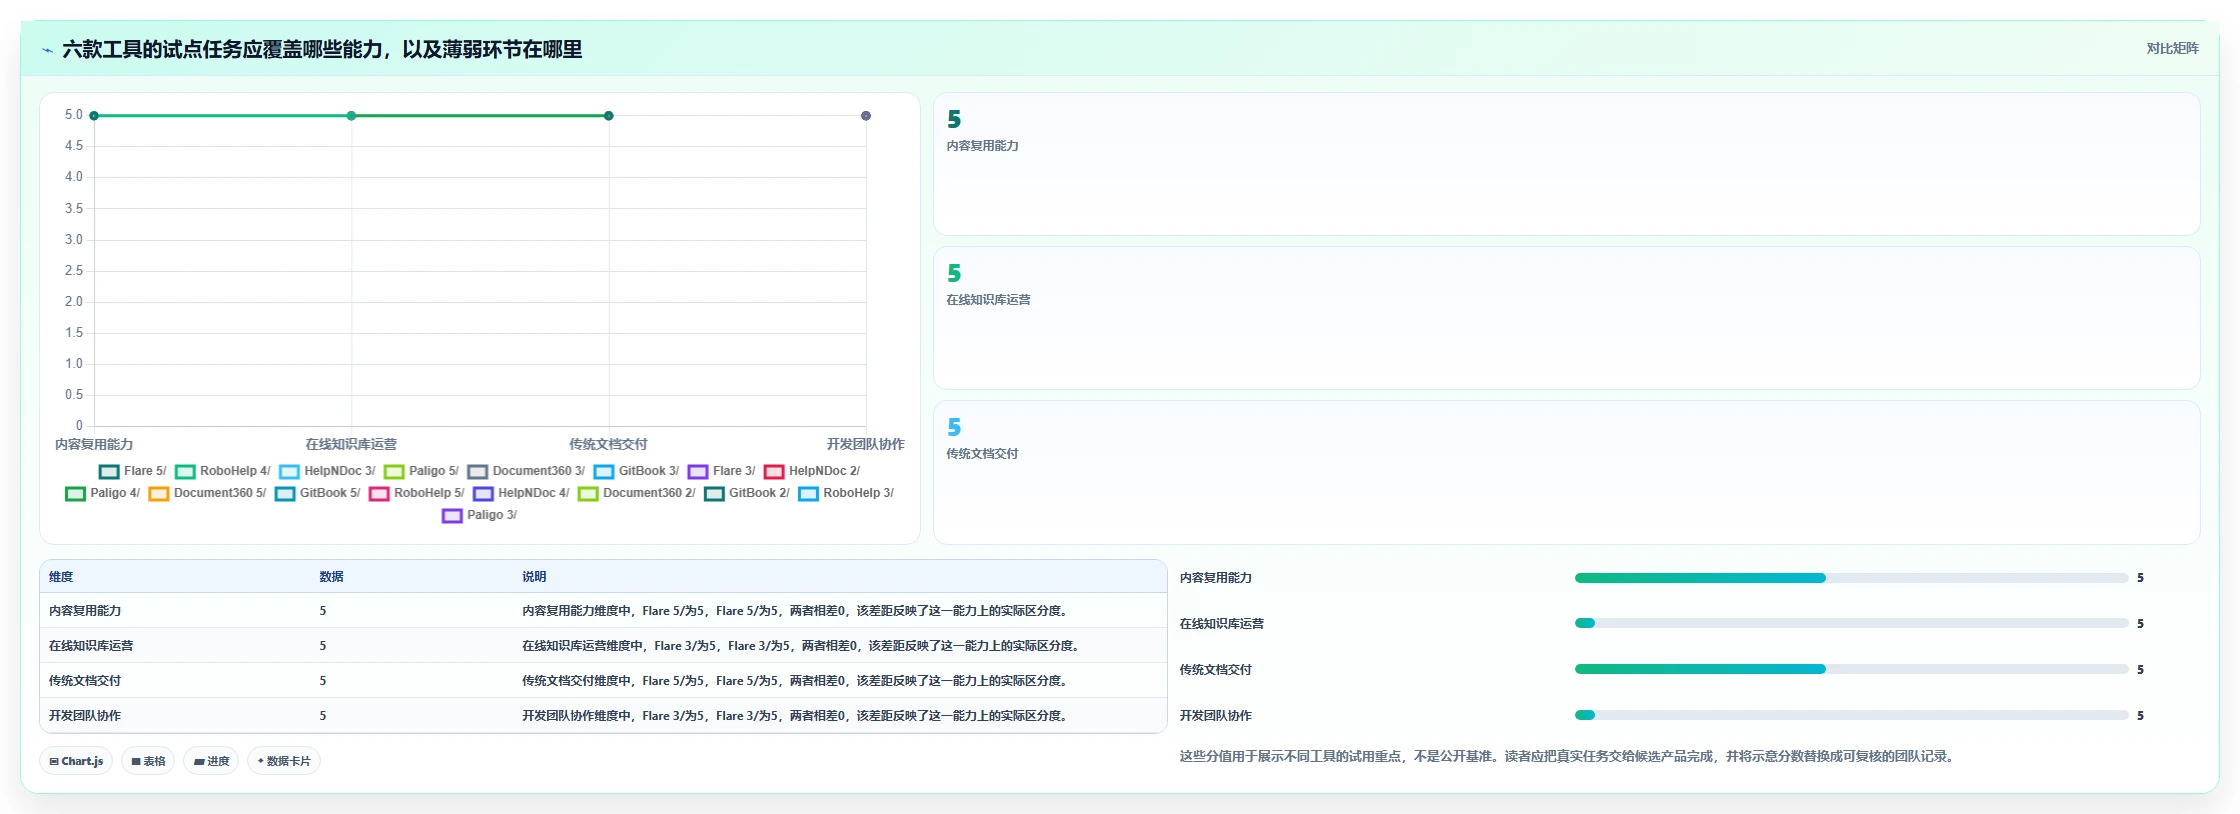Click the RoboHelp 5/ legend color box
The height and width of the screenshot is (814, 2240).
click(x=379, y=494)
